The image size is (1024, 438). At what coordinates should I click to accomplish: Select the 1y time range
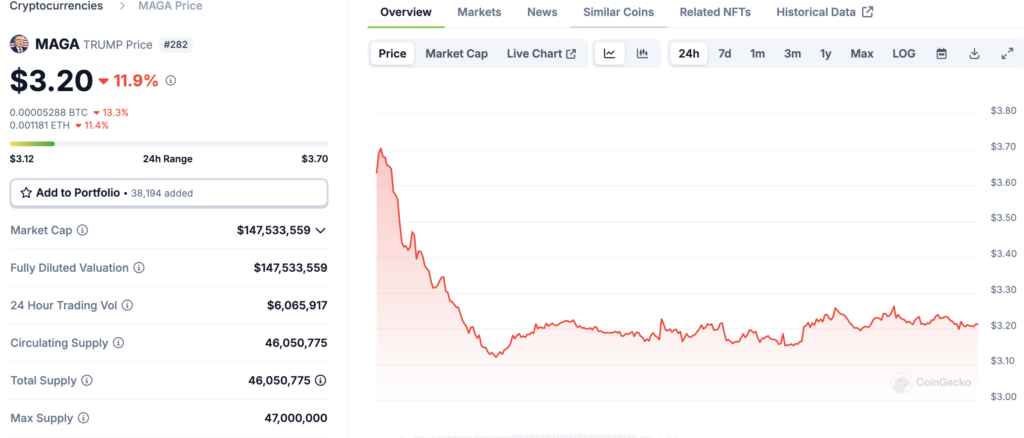[x=826, y=54]
